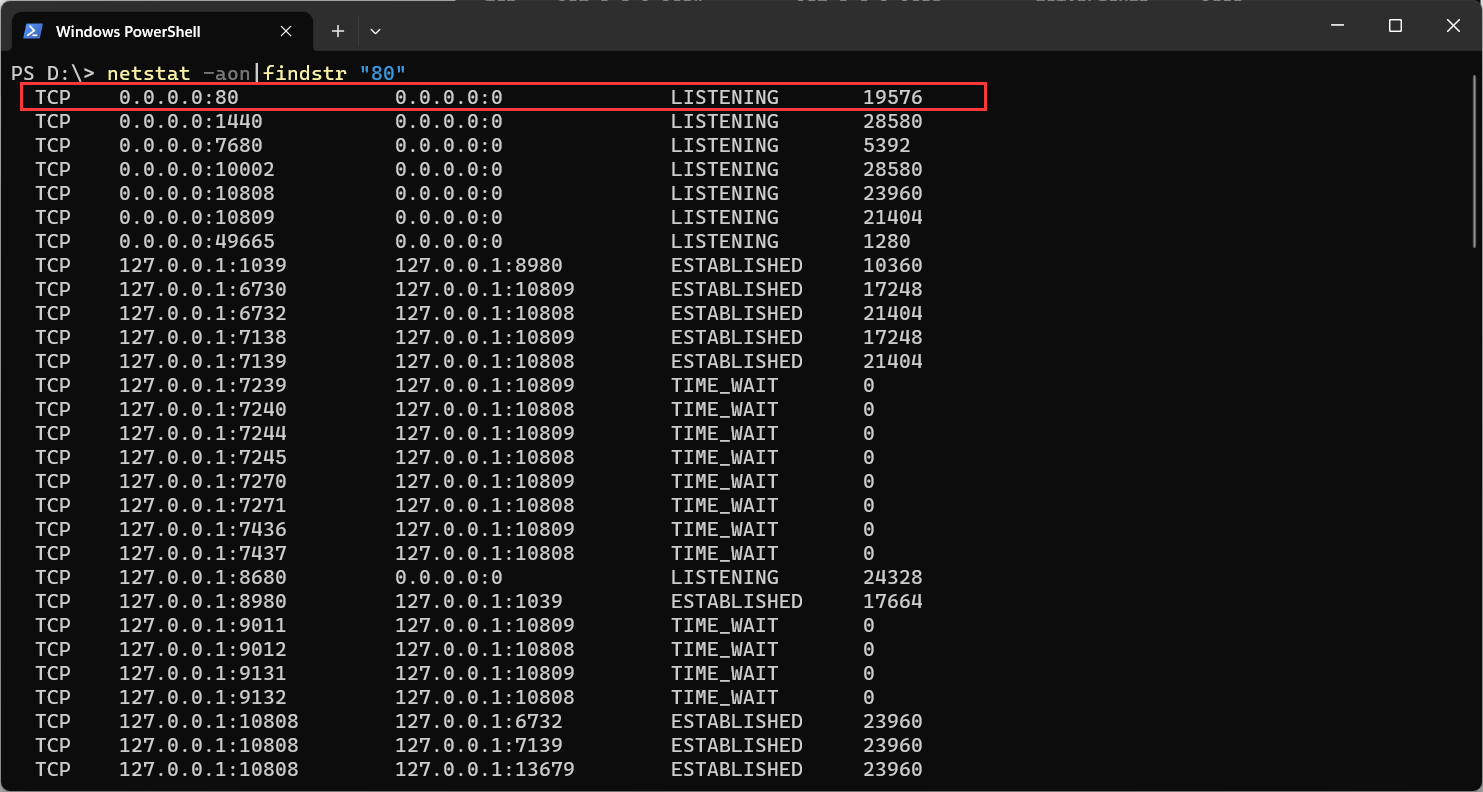
Task: Close the Windows PowerShell tab with its X
Action: [286, 31]
